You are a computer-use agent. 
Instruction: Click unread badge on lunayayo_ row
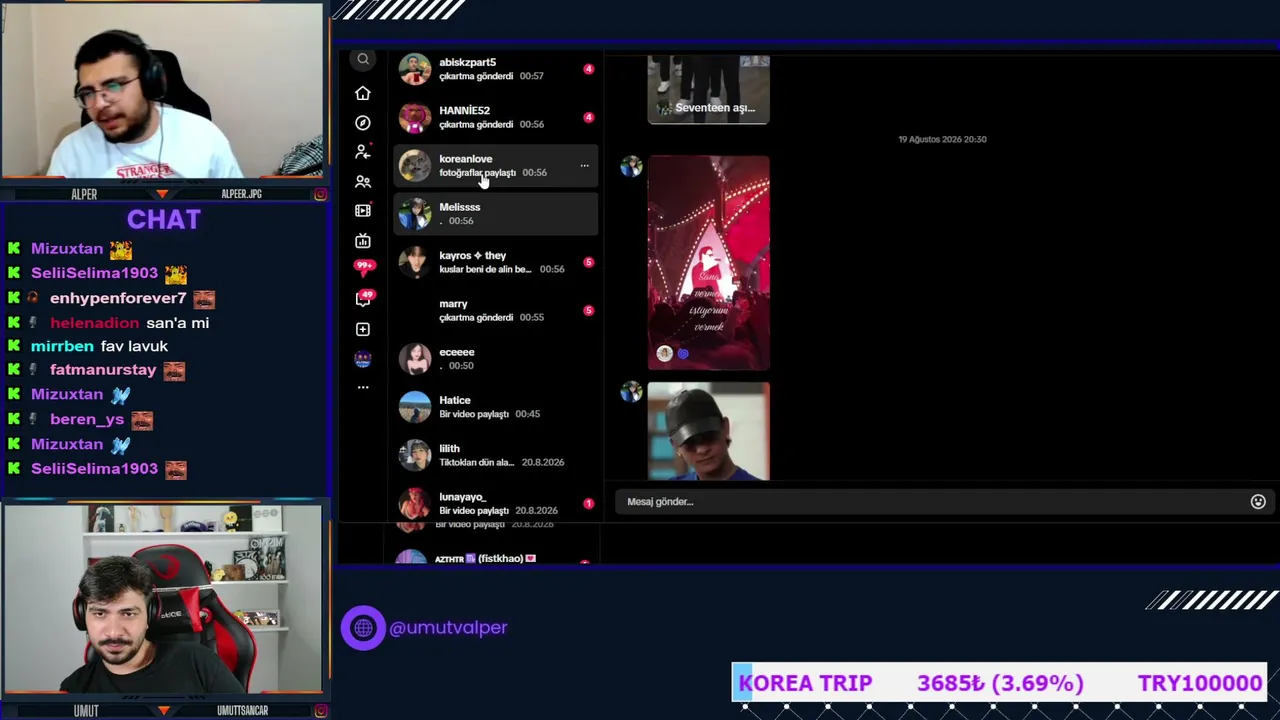point(588,503)
